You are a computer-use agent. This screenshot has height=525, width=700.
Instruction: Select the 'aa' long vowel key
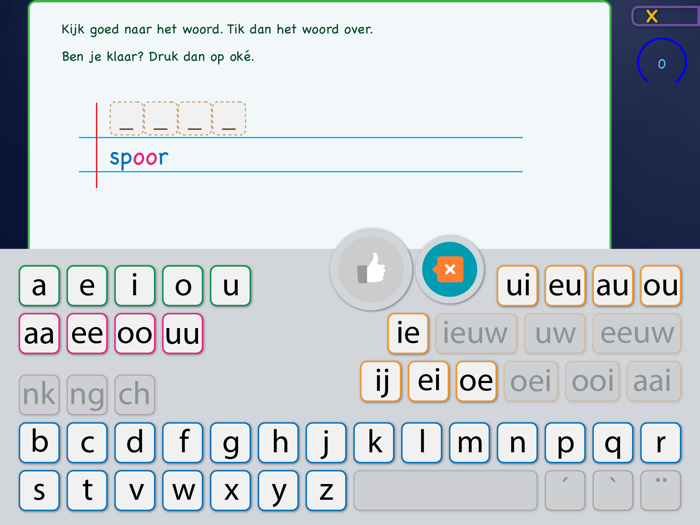click(x=39, y=333)
